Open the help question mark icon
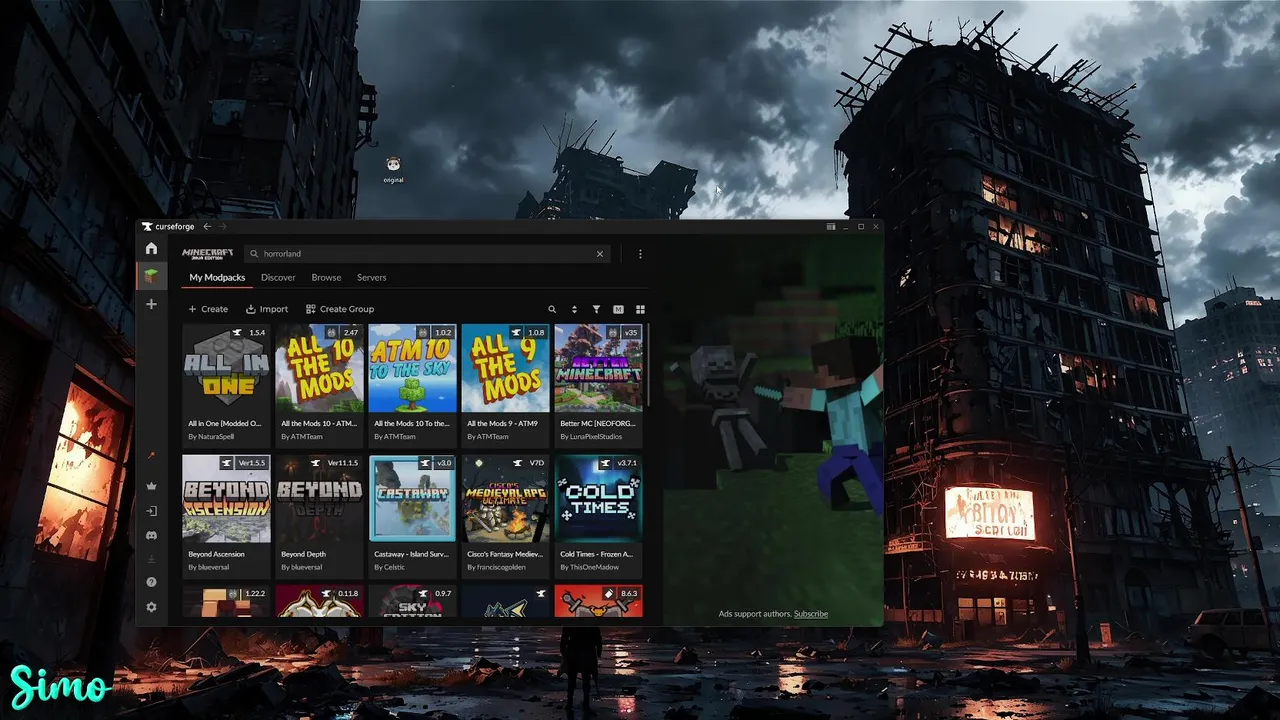The width and height of the screenshot is (1280, 720). tap(151, 582)
